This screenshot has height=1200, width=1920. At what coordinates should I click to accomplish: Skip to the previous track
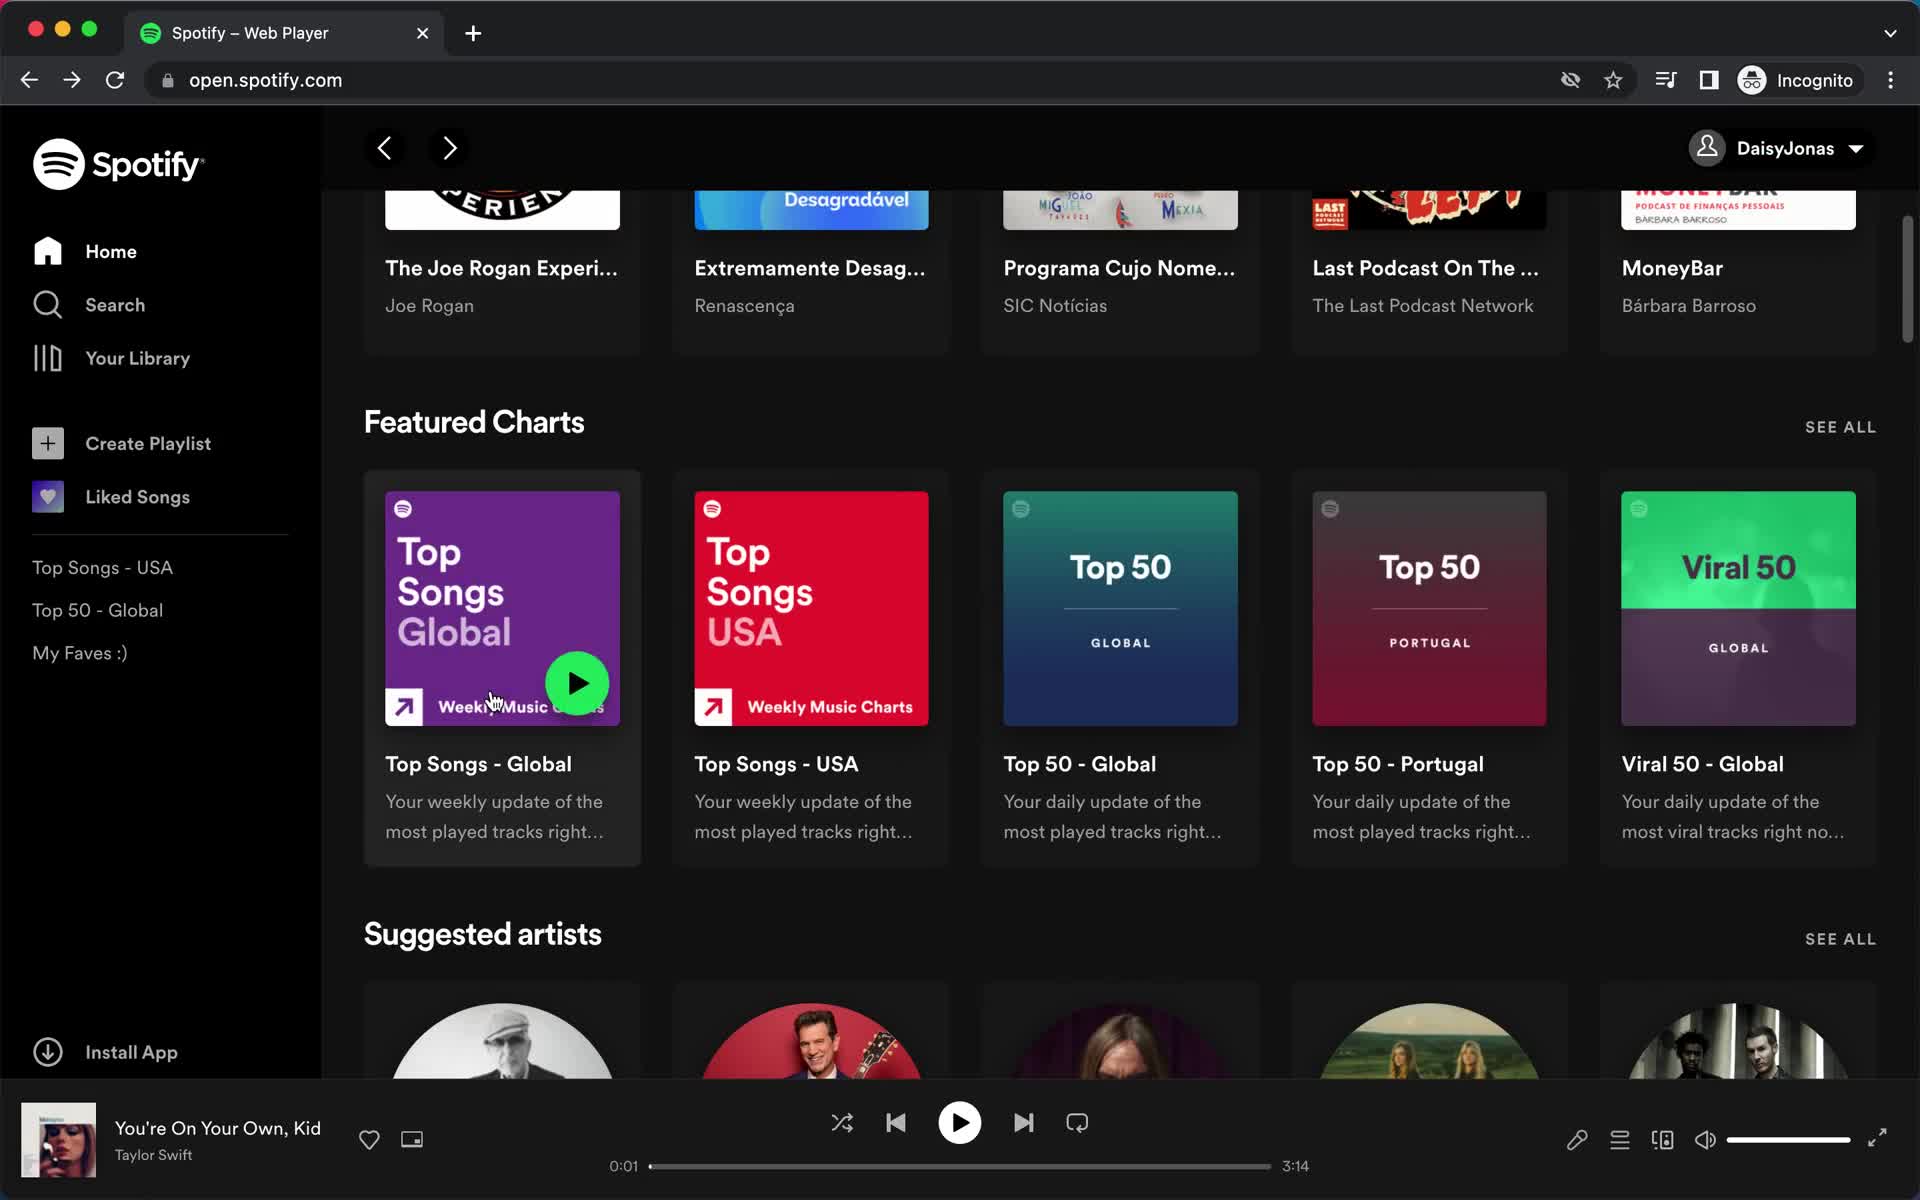tap(896, 1123)
